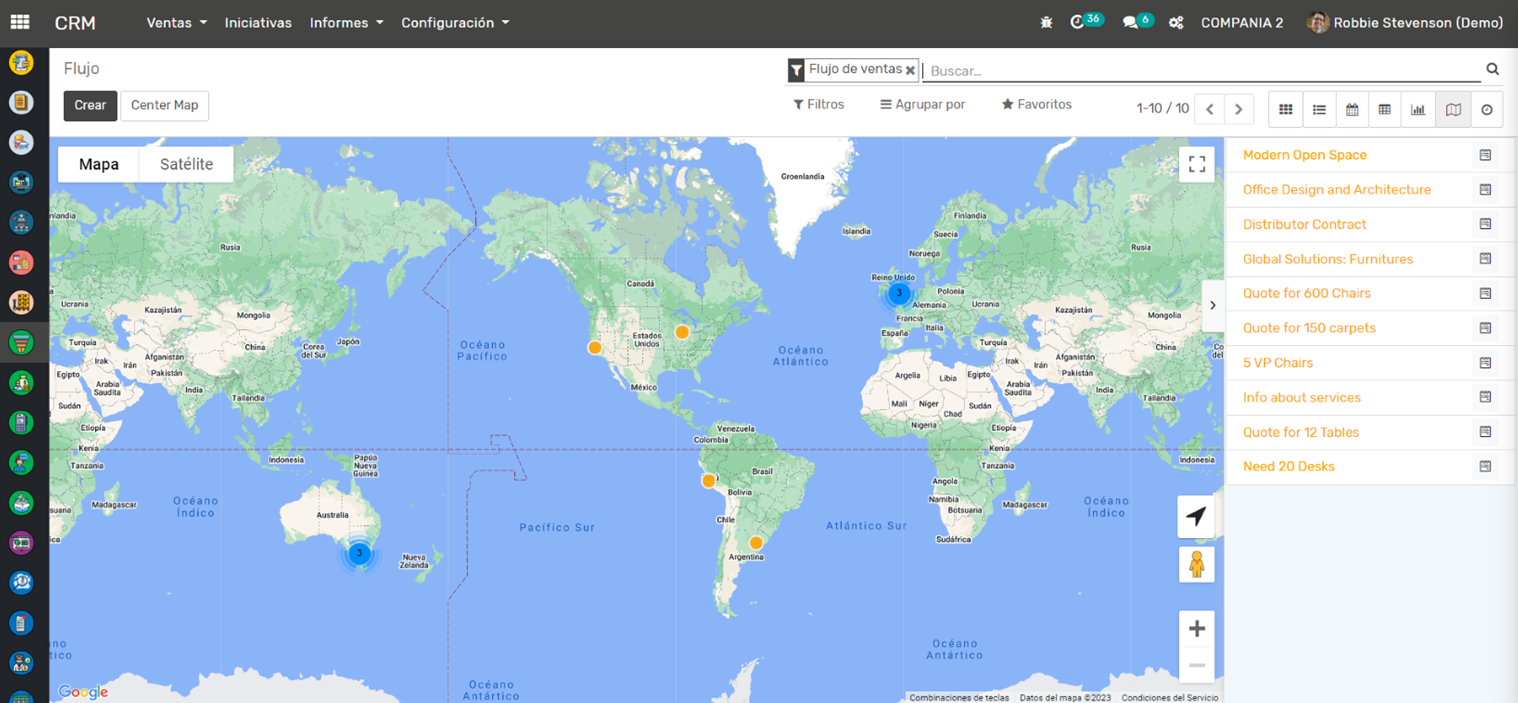The image size is (1518, 703).
Task: Open the Iniciativas menu item
Action: coord(258,22)
